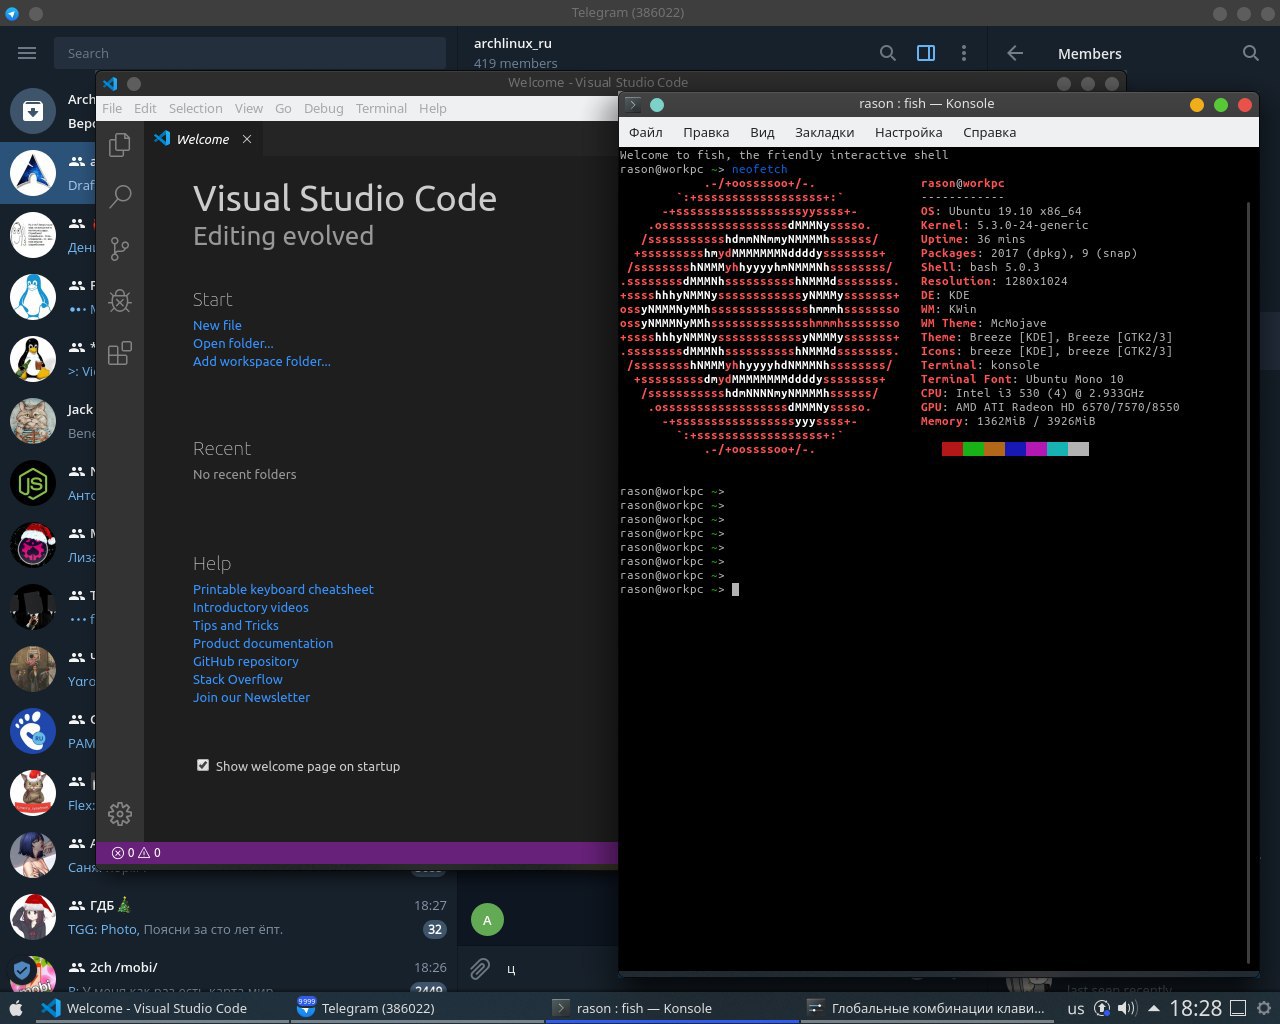Image resolution: width=1280 pixels, height=1024 pixels.
Task: Open the software updates tray icon
Action: pos(1102,1008)
